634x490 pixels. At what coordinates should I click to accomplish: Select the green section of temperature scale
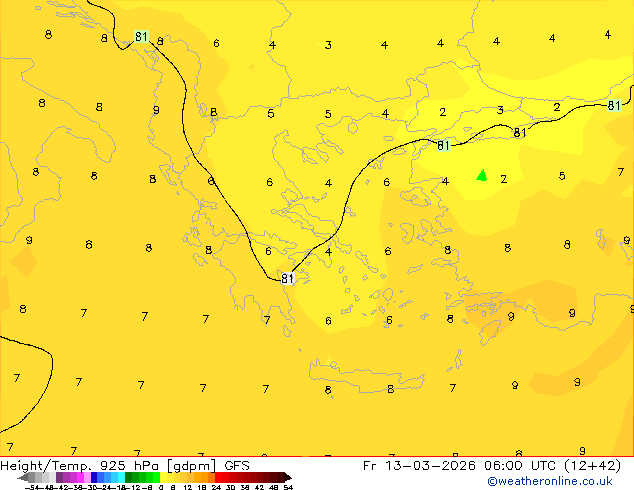[140, 477]
